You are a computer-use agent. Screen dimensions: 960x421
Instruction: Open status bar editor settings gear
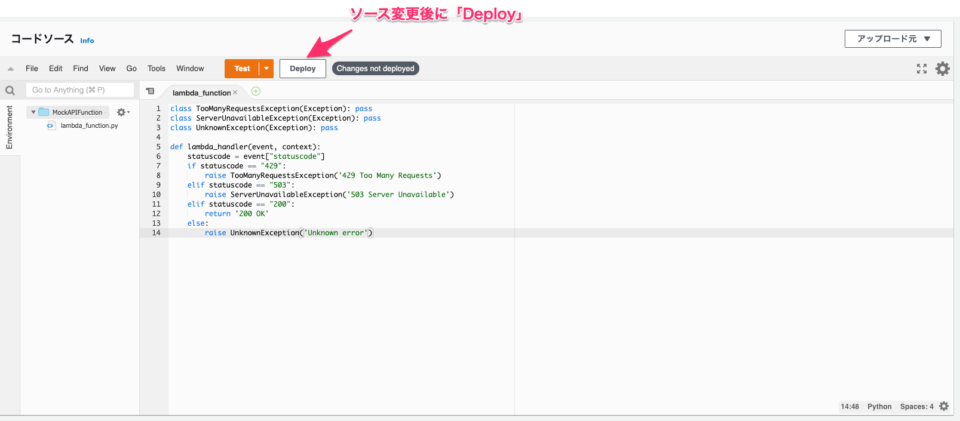(x=944, y=406)
